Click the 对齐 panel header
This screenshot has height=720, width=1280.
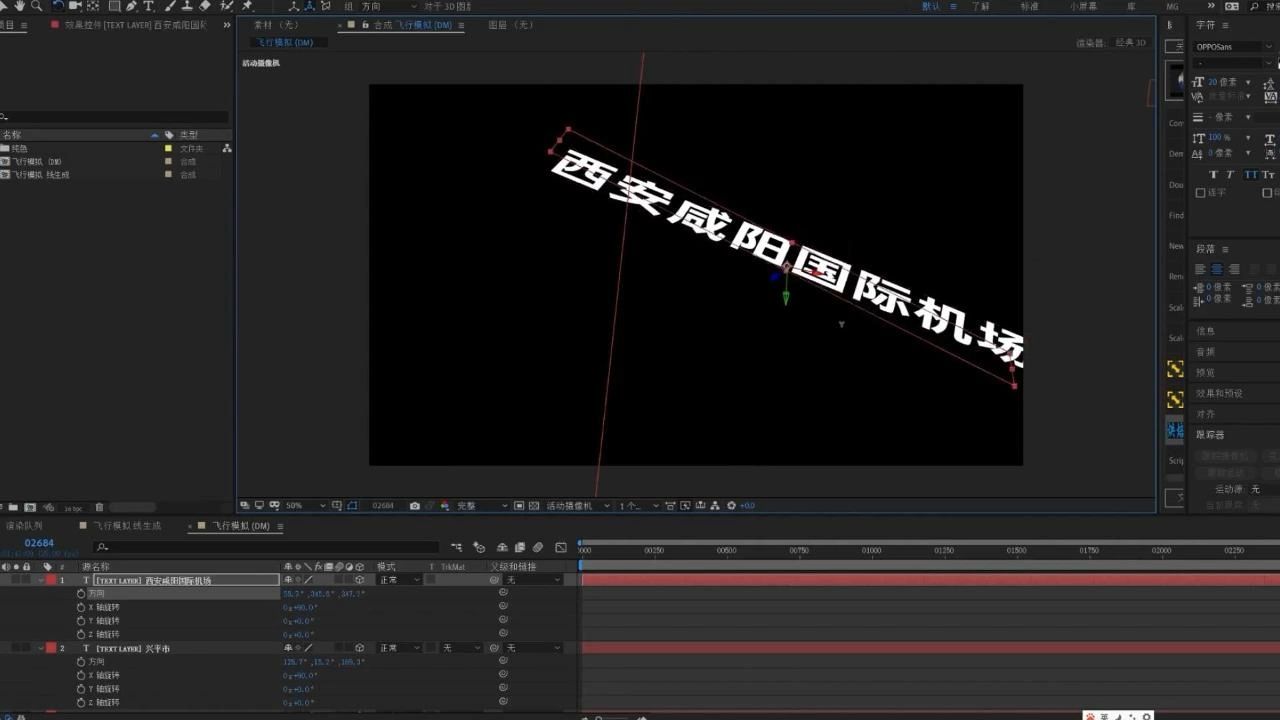point(1205,414)
